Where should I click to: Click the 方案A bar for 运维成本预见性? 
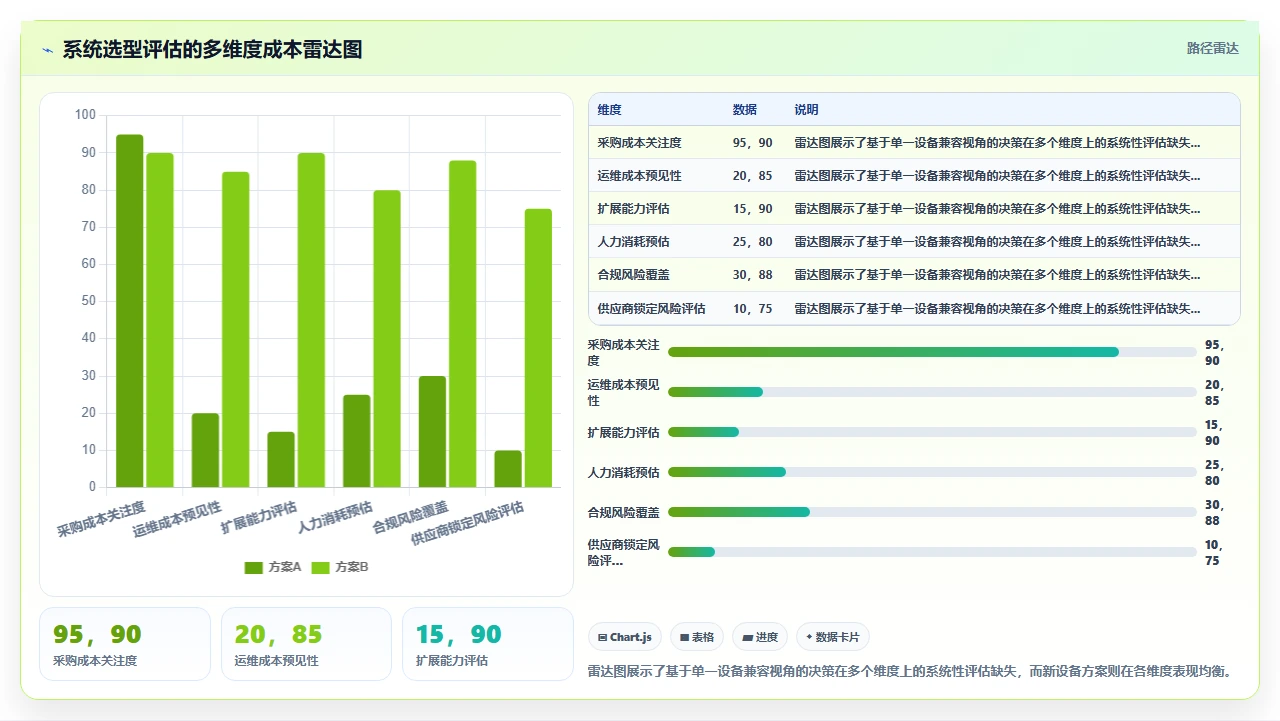pyautogui.click(x=205, y=450)
